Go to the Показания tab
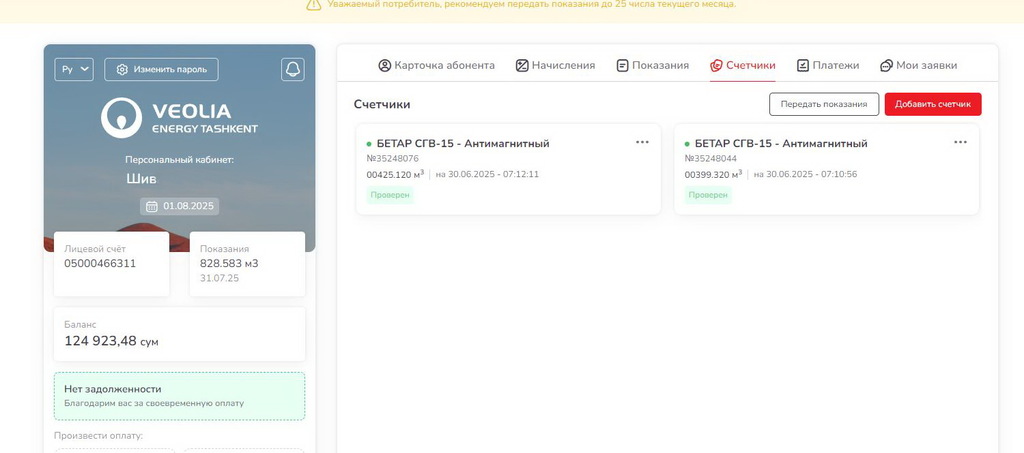This screenshot has width=1024, height=453. point(652,66)
